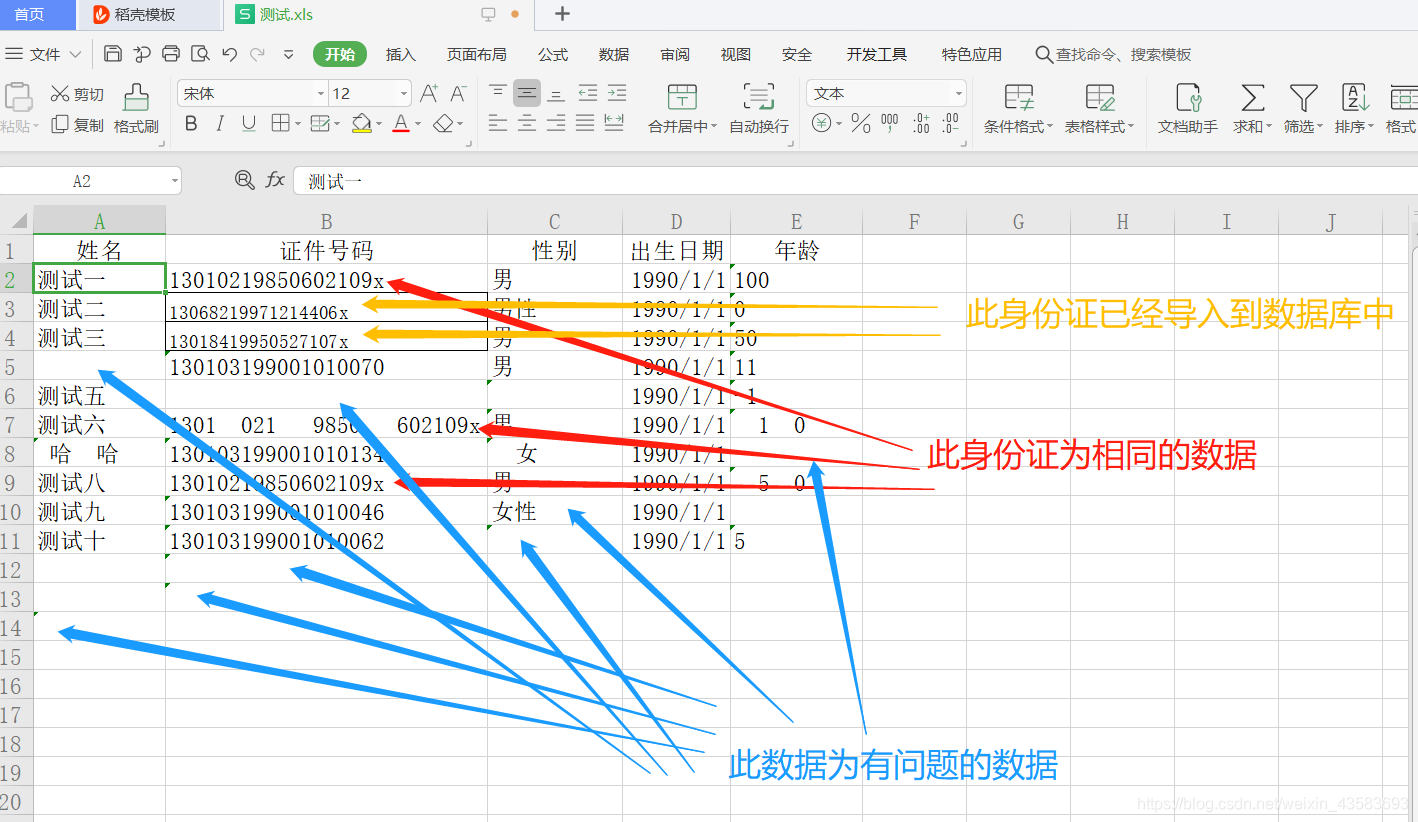Expand the font color dropdown arrow
Screen dimensions: 1418x822
pyautogui.click(x=418, y=124)
